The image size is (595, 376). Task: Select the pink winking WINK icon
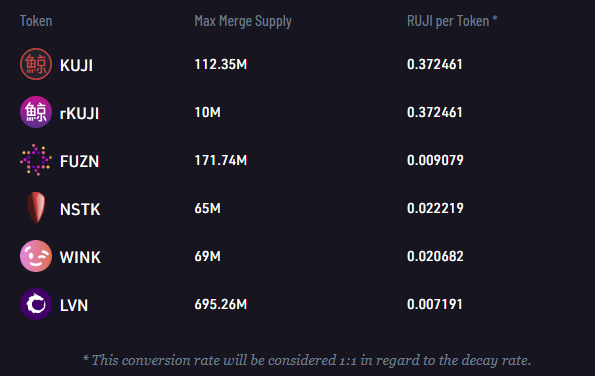[x=36, y=256]
